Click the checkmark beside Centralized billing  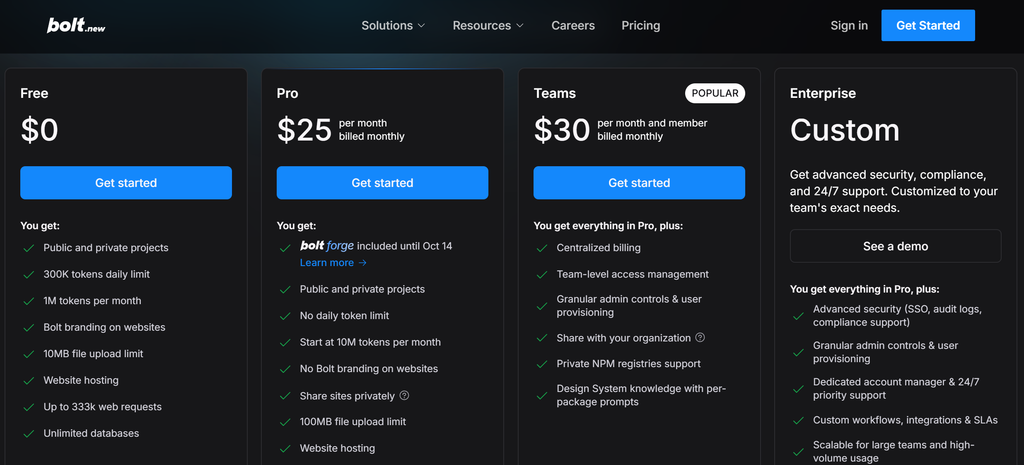[541, 248]
